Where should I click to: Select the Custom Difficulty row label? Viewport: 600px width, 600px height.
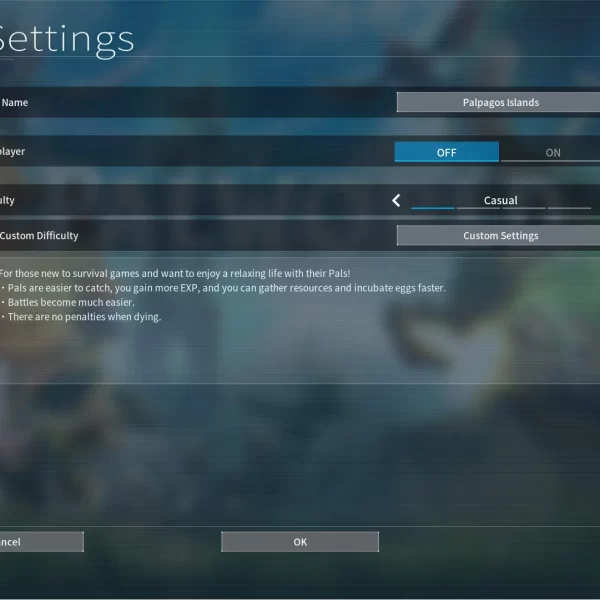click(40, 236)
